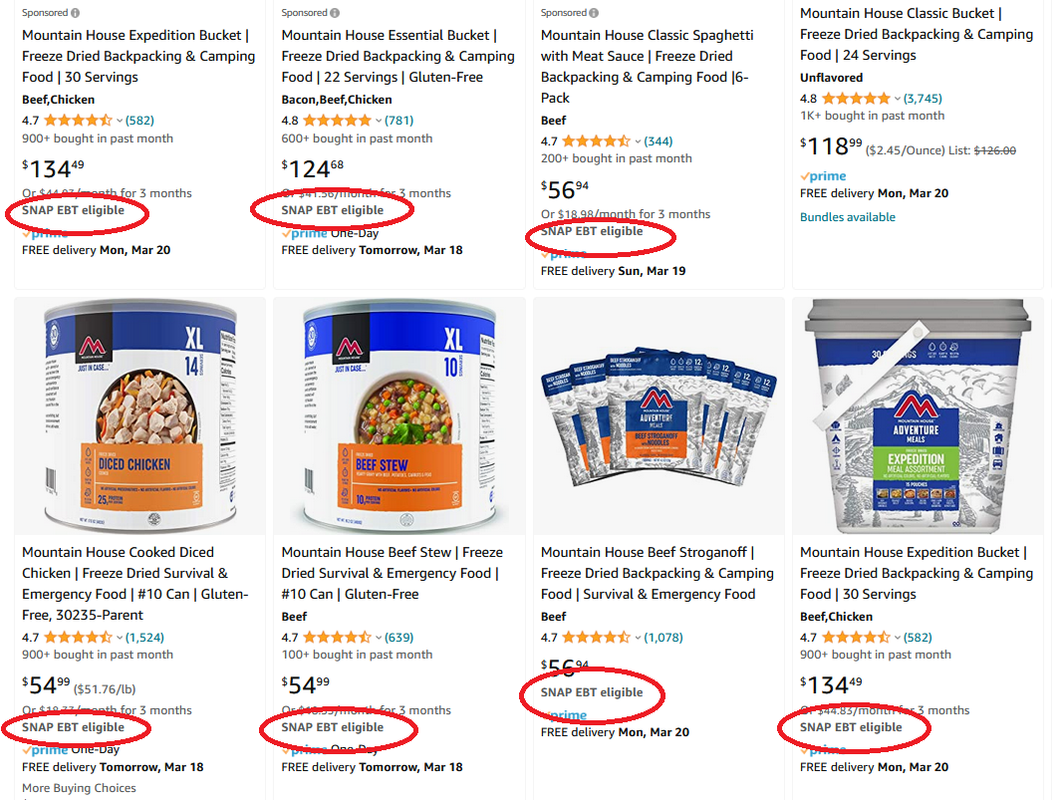
Task: Open More Buying Choices for Diced Chicken
Action: click(79, 788)
